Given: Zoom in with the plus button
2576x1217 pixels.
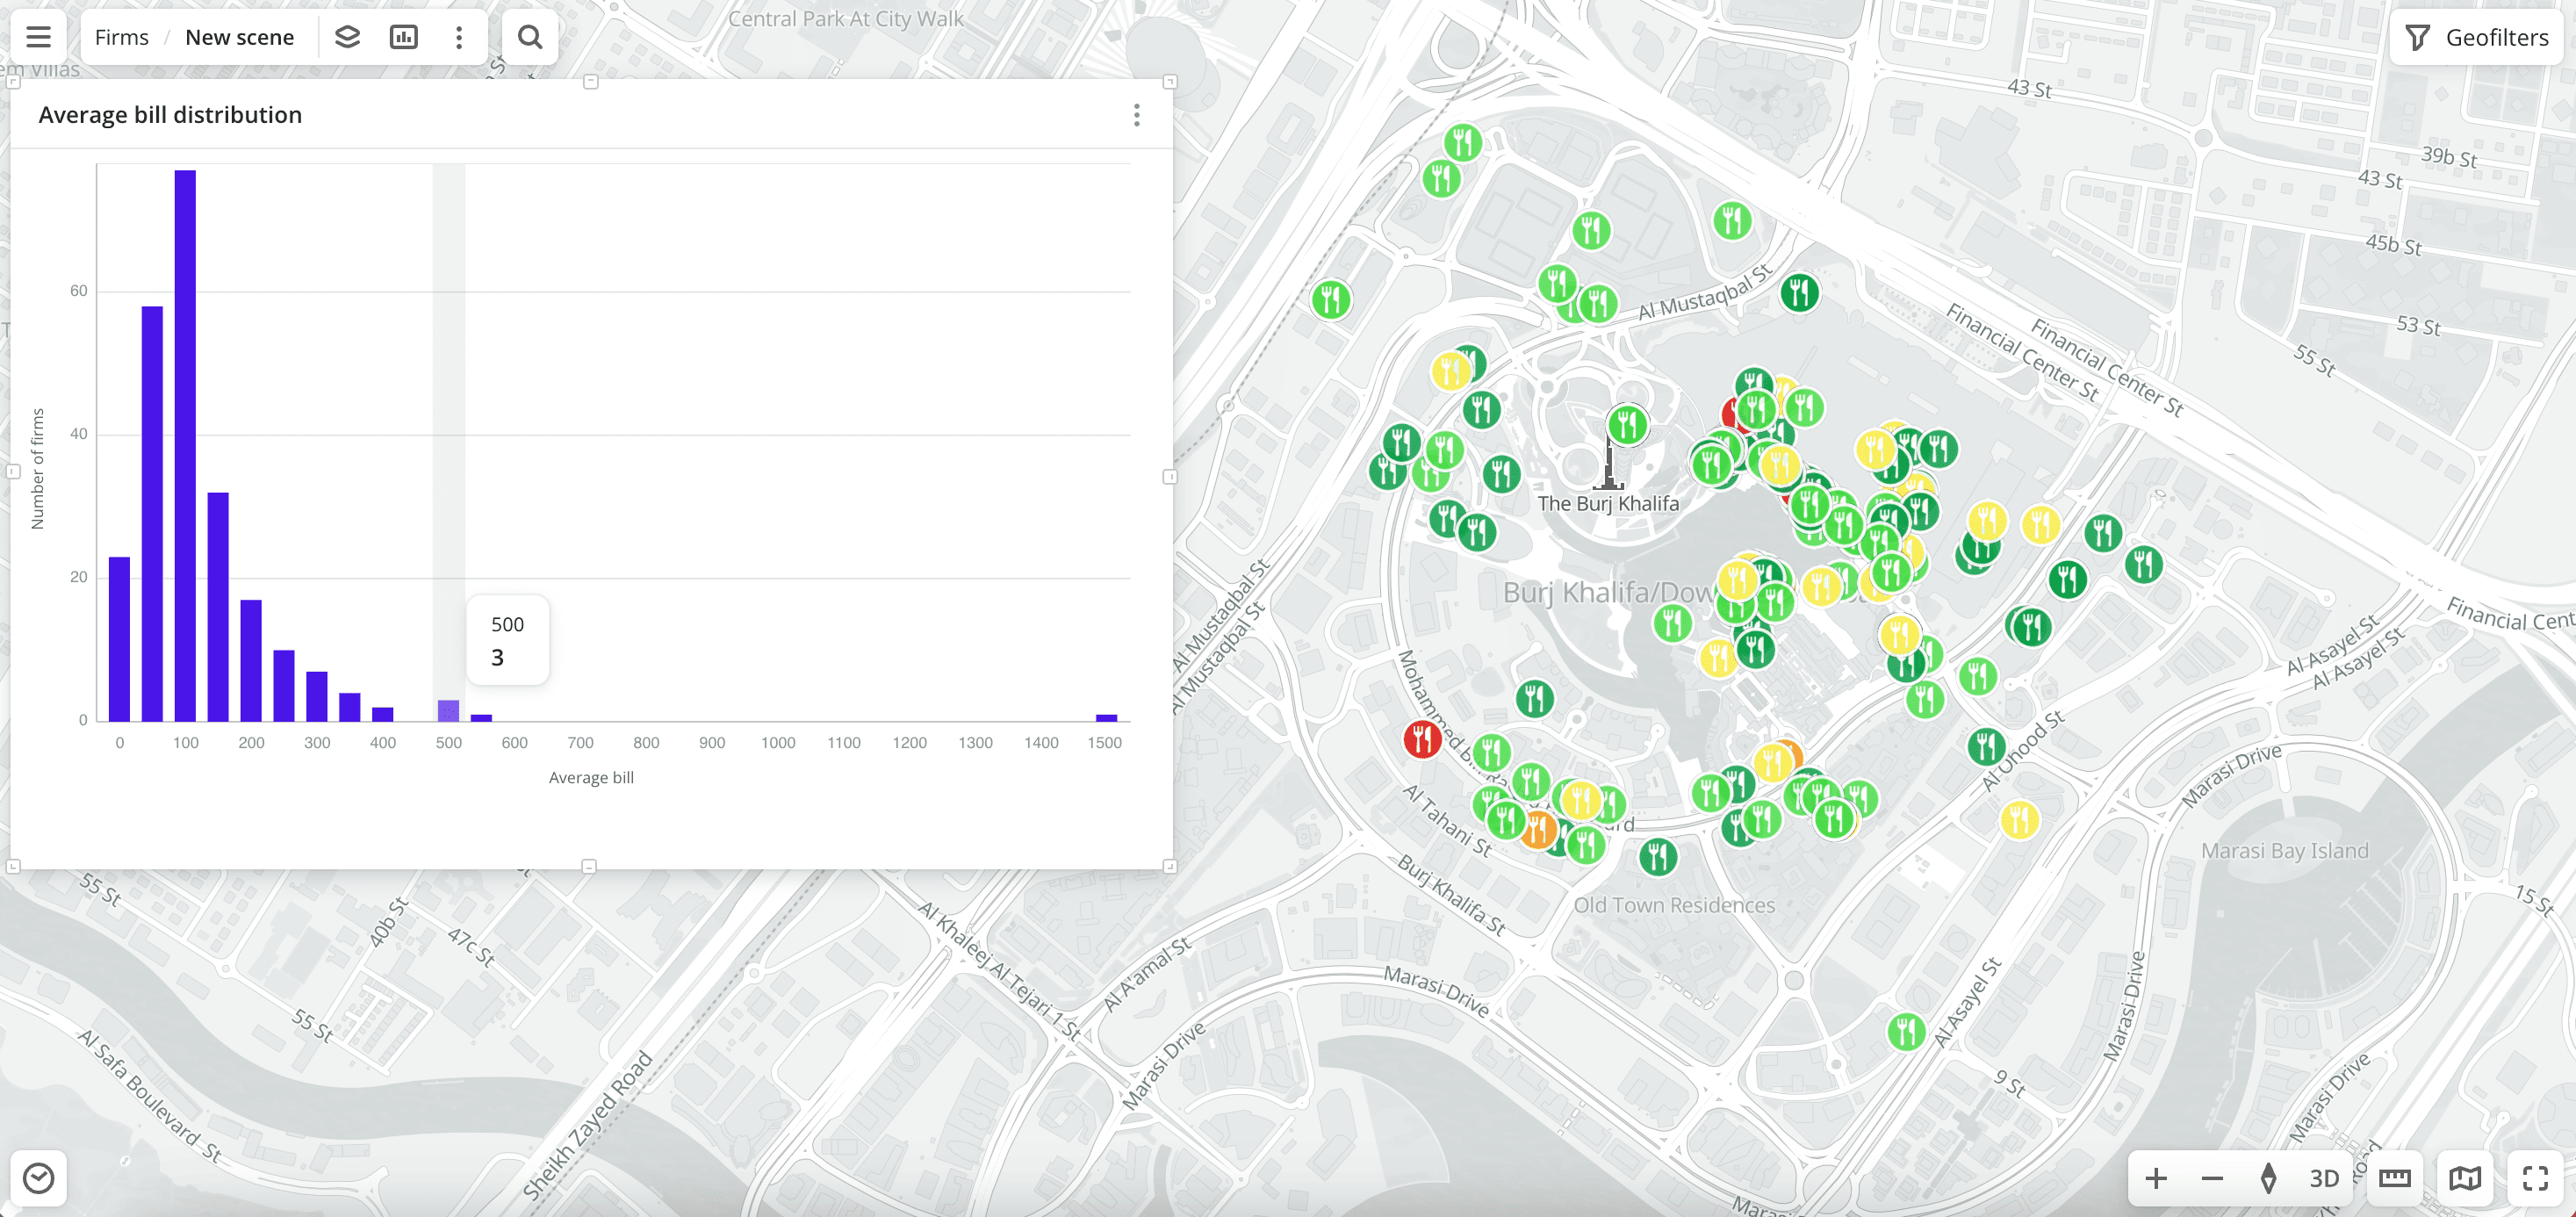Looking at the screenshot, I should tap(2155, 1178).
